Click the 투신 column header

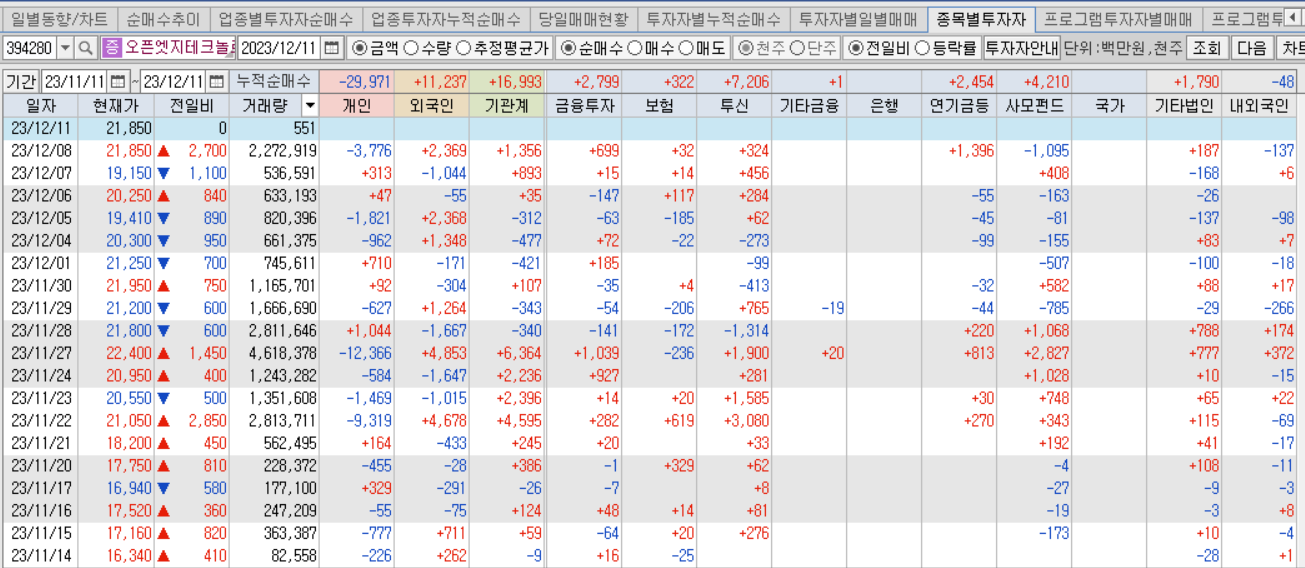click(x=734, y=105)
